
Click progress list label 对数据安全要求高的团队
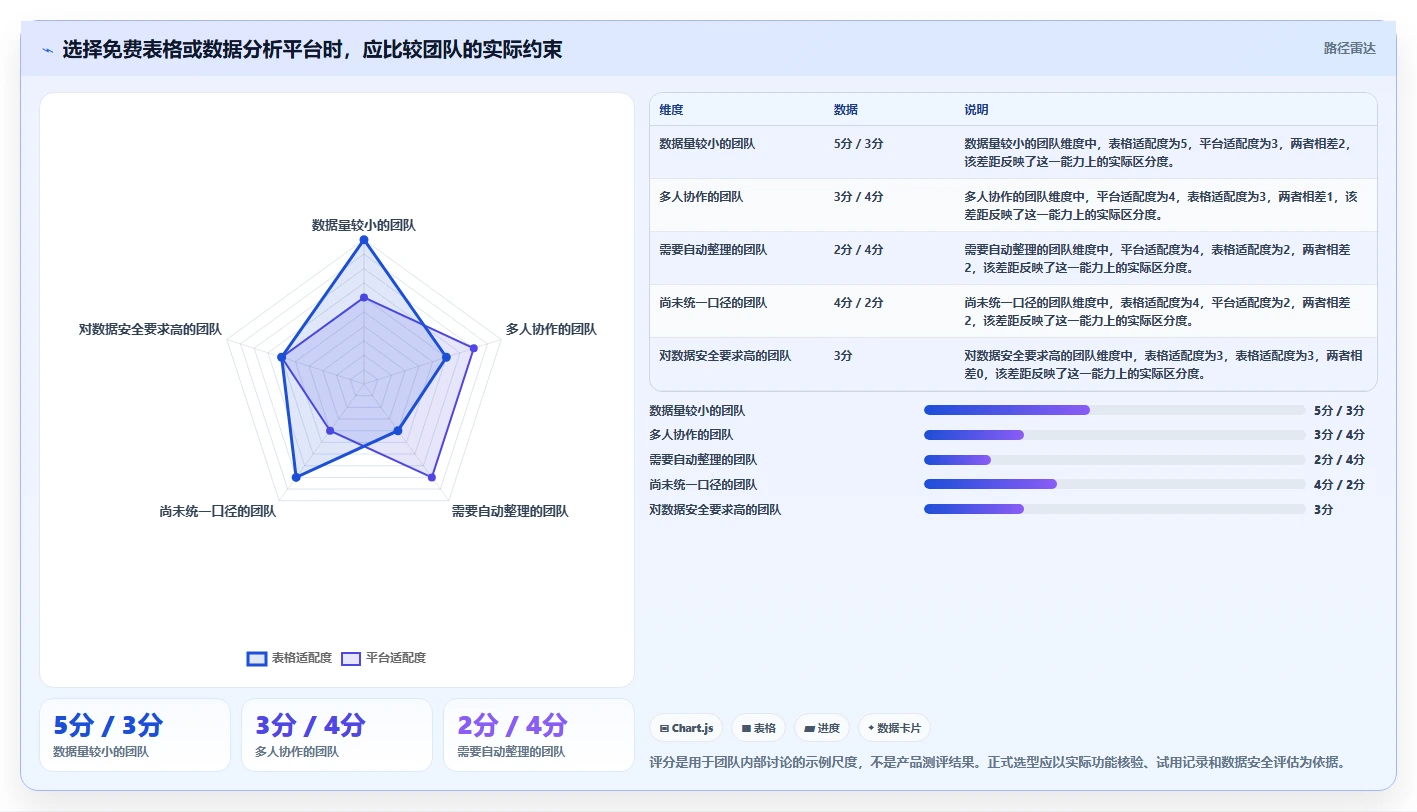click(x=715, y=509)
